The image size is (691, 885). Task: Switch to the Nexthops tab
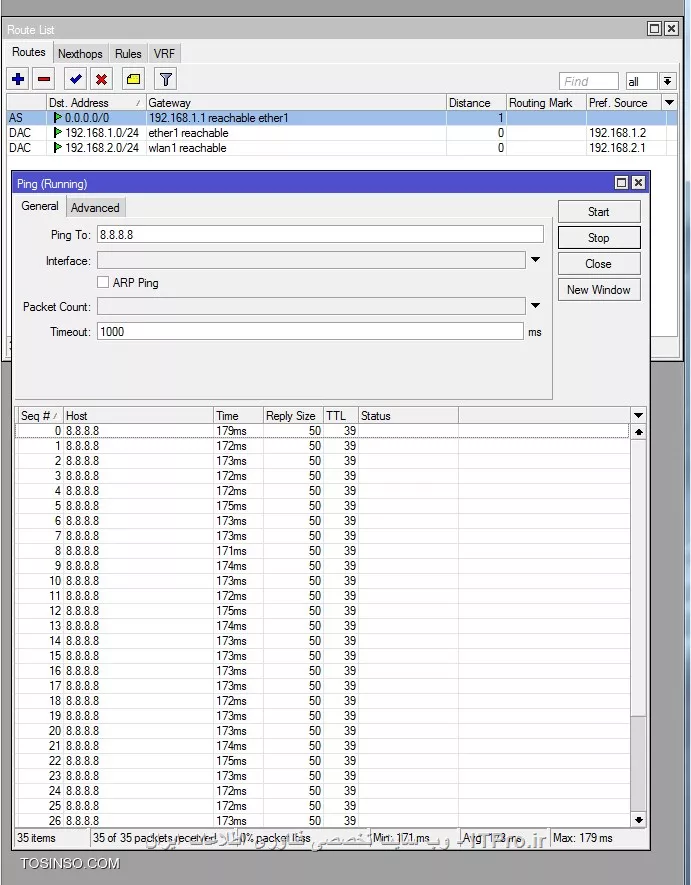(80, 54)
